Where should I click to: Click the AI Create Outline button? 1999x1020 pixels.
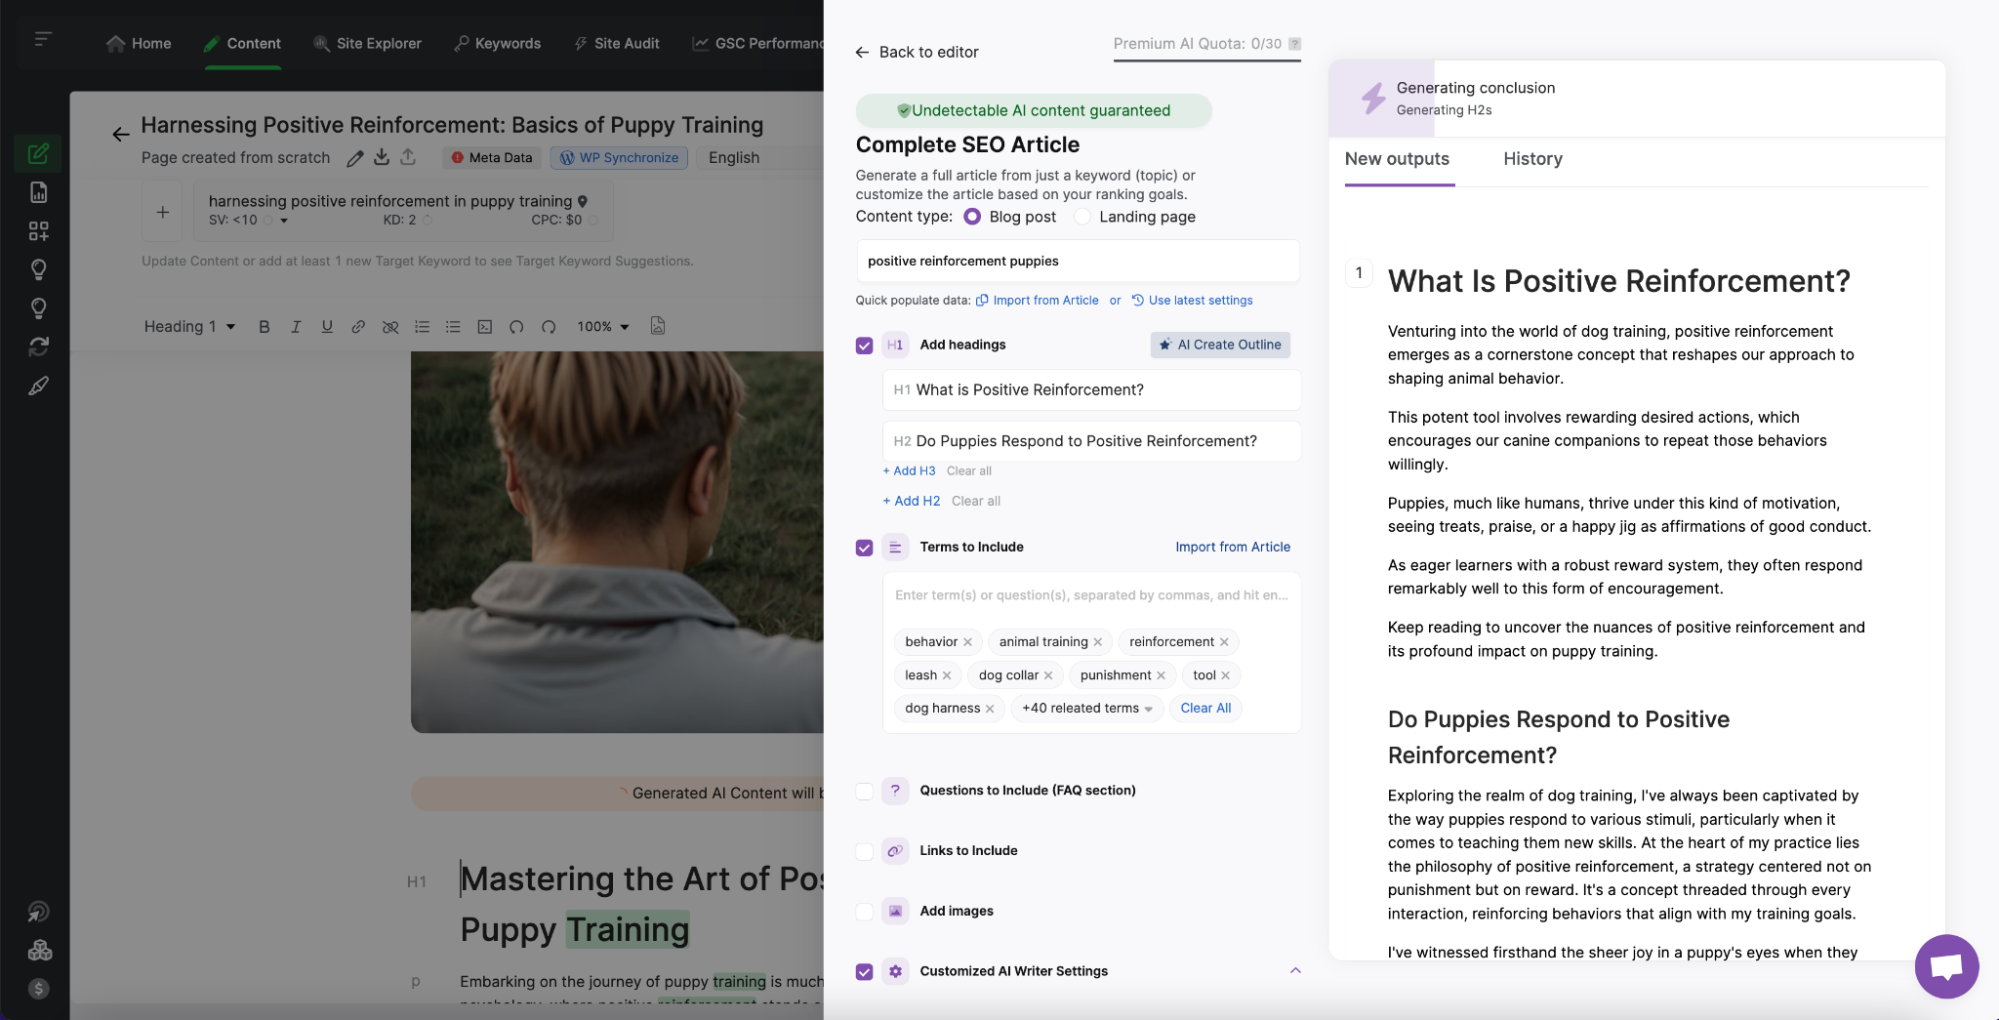1219,345
